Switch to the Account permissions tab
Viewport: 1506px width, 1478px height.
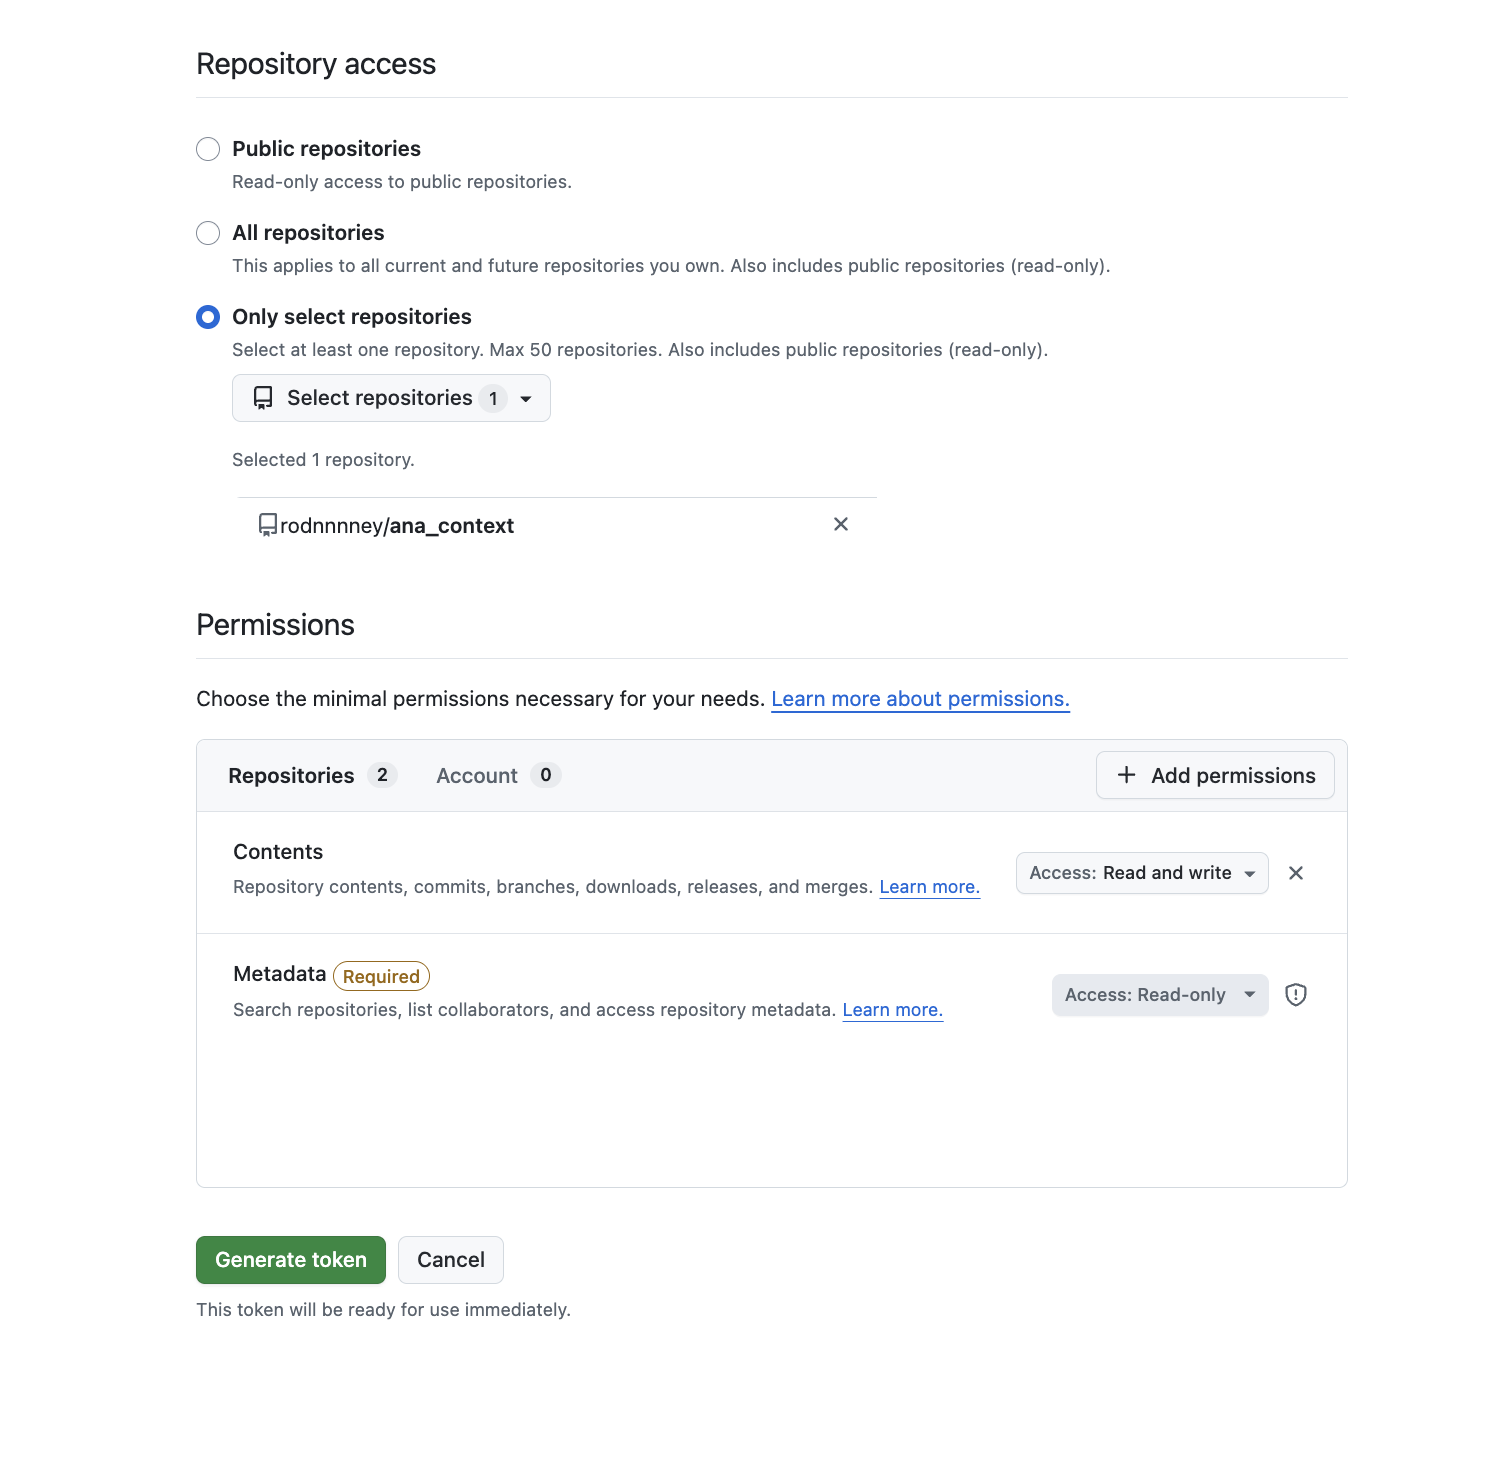click(x=477, y=775)
